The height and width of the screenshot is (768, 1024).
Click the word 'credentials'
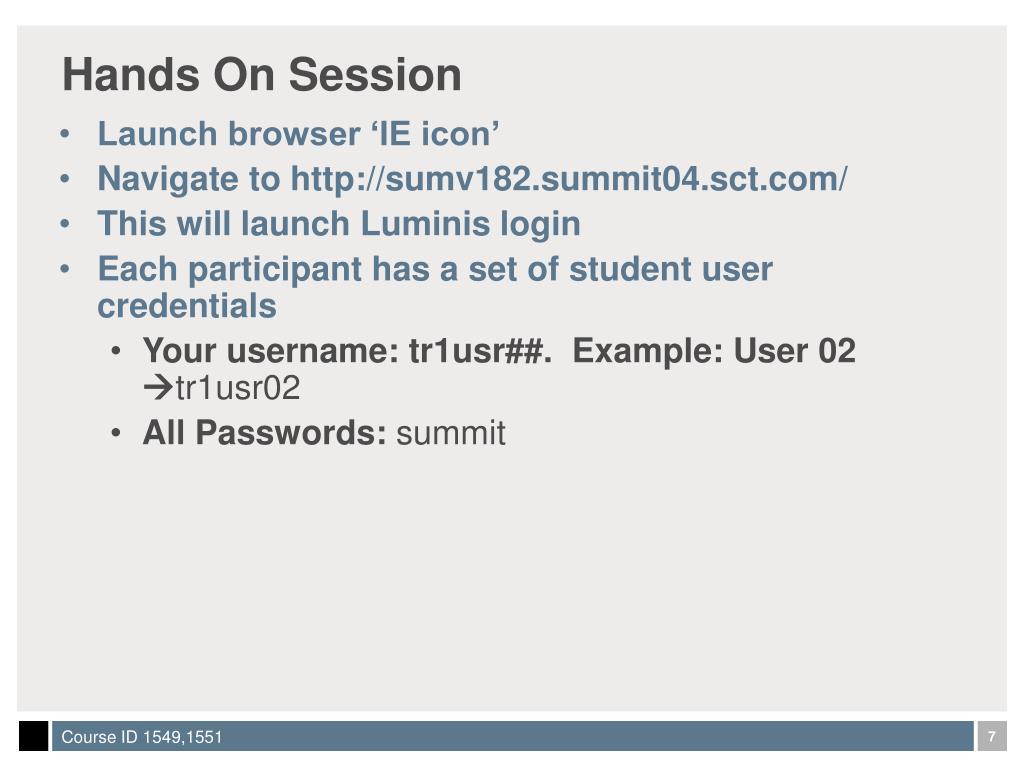tap(187, 306)
